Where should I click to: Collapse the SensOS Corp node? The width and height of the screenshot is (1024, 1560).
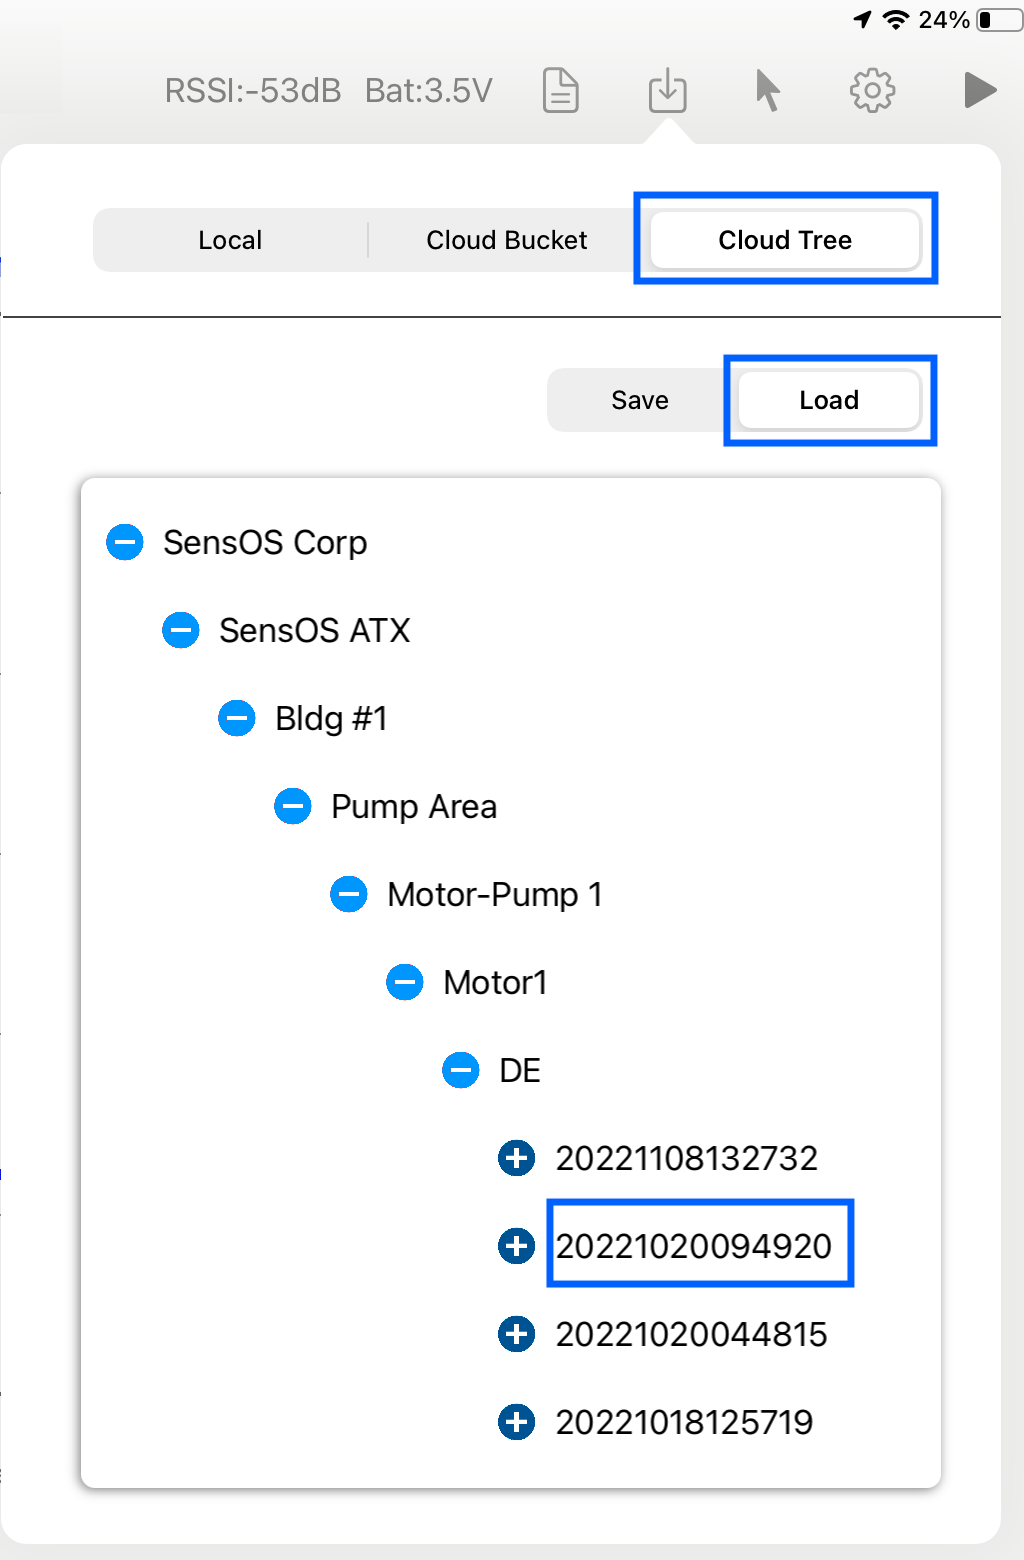[x=125, y=542]
